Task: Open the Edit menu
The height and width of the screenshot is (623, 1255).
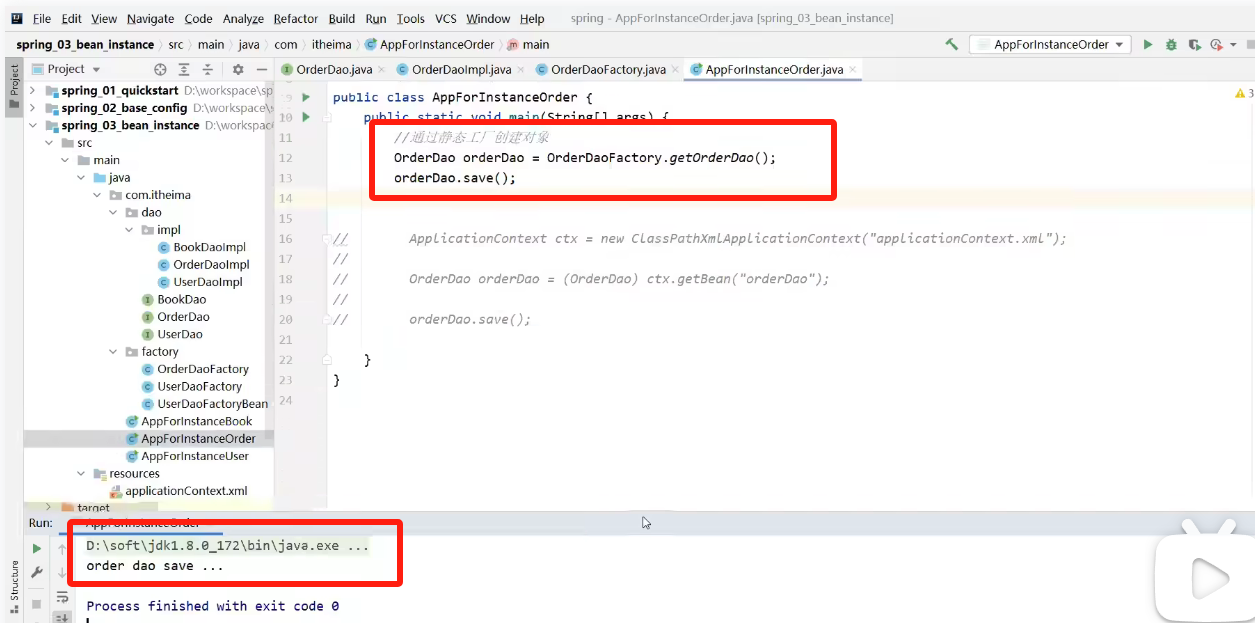Action: pyautogui.click(x=71, y=18)
